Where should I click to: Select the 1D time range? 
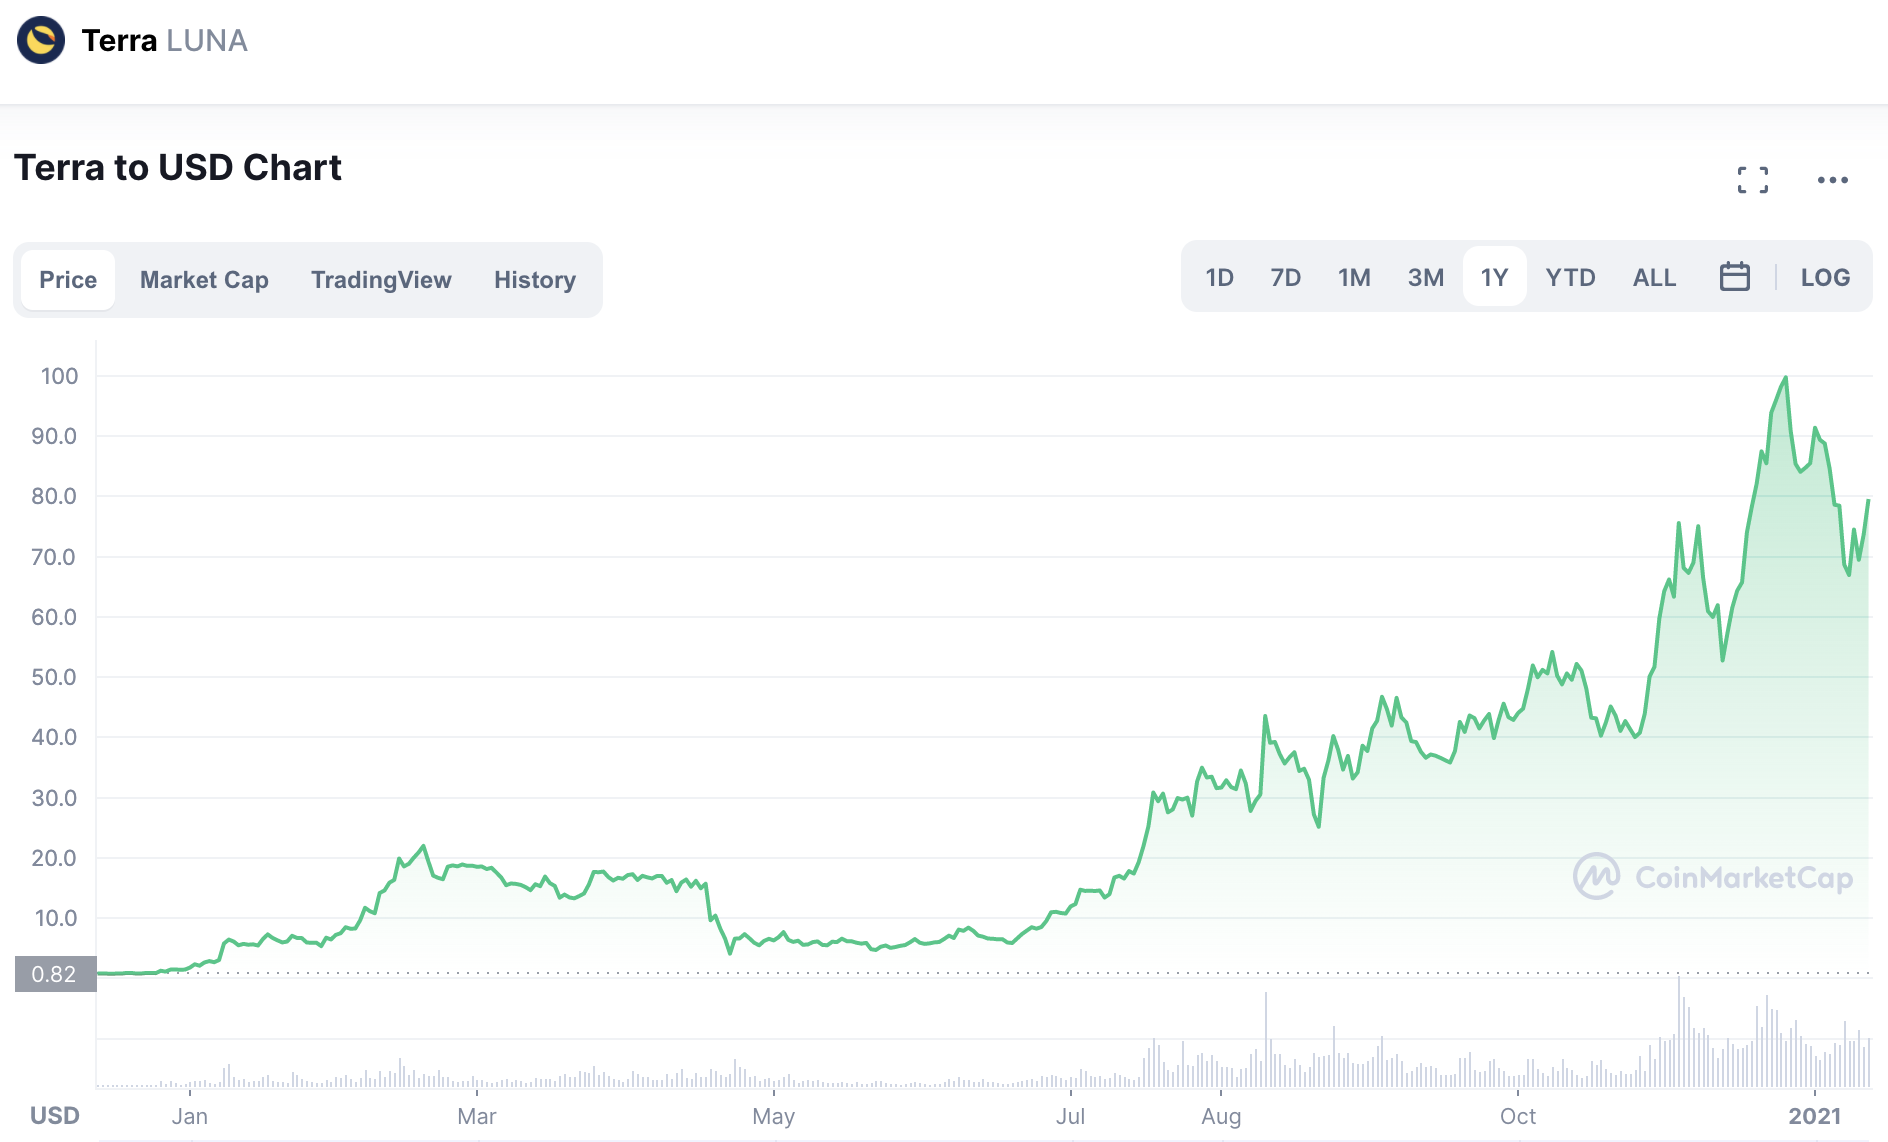point(1219,277)
